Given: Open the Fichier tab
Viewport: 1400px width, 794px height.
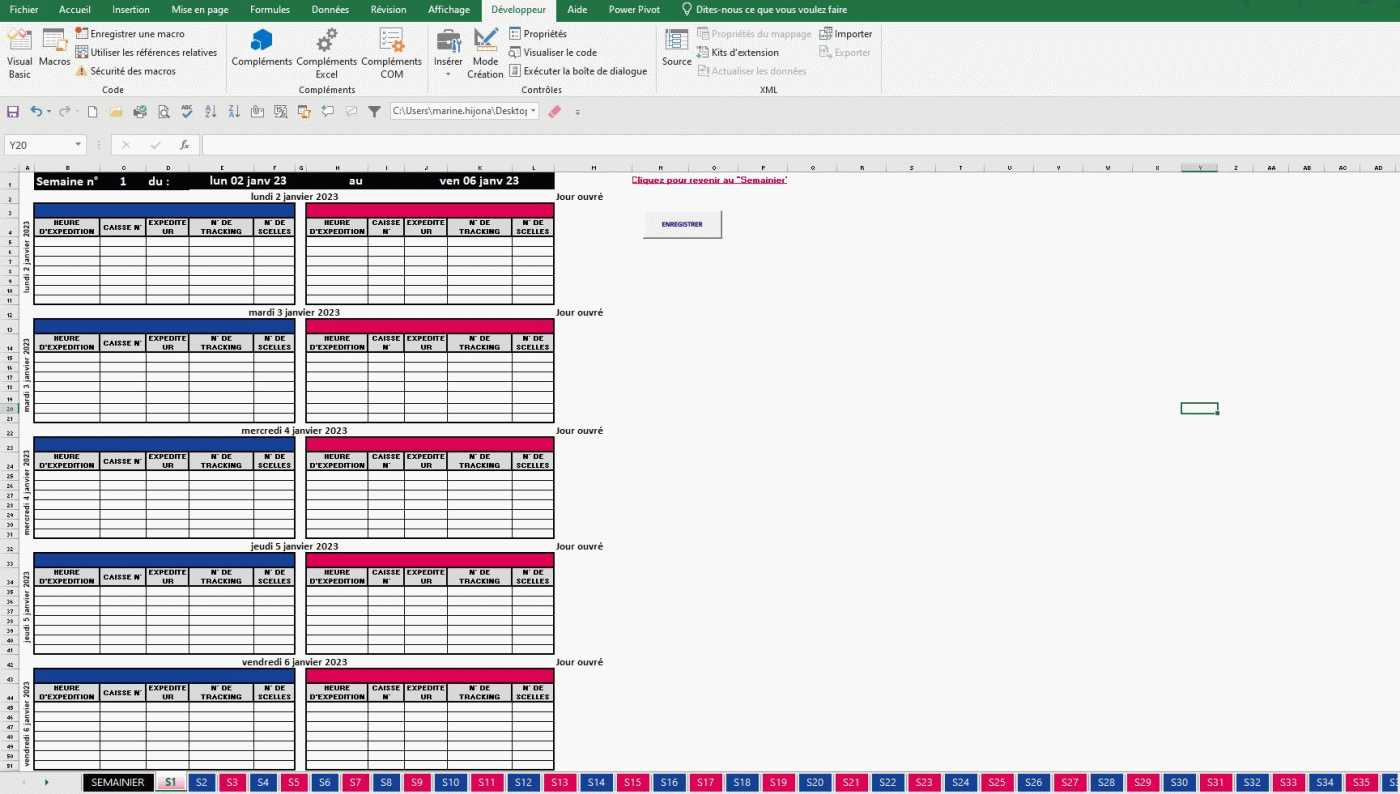Looking at the screenshot, I should coord(24,10).
